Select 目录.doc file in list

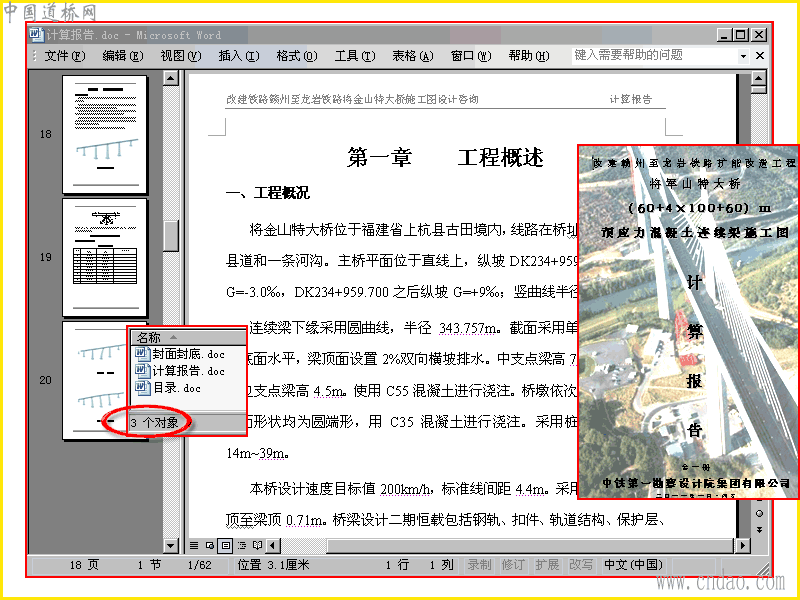click(177, 388)
